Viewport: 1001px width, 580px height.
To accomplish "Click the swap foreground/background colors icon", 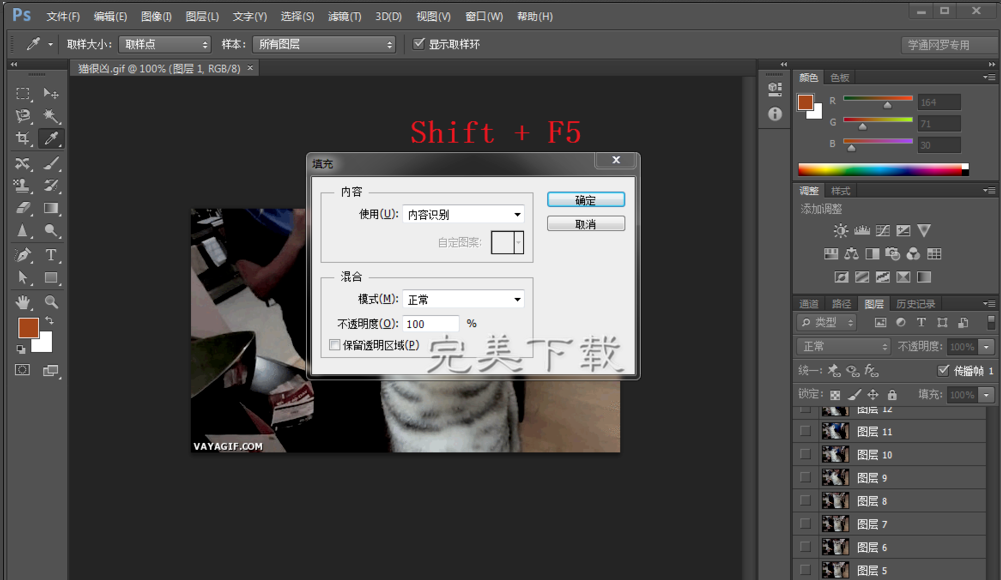I will [x=49, y=320].
